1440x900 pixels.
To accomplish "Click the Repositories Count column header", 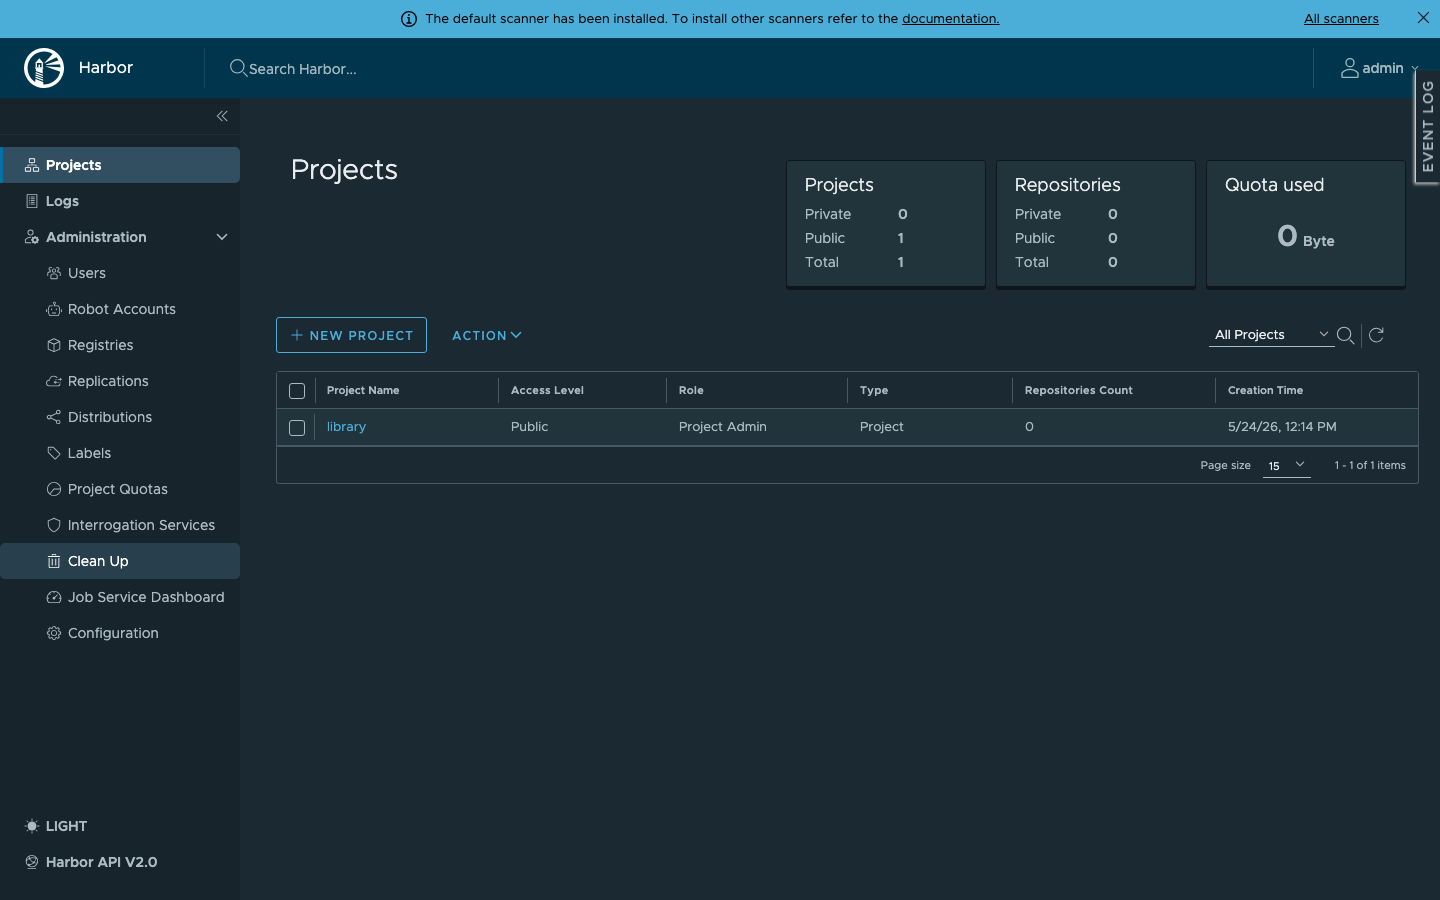I will point(1078,390).
